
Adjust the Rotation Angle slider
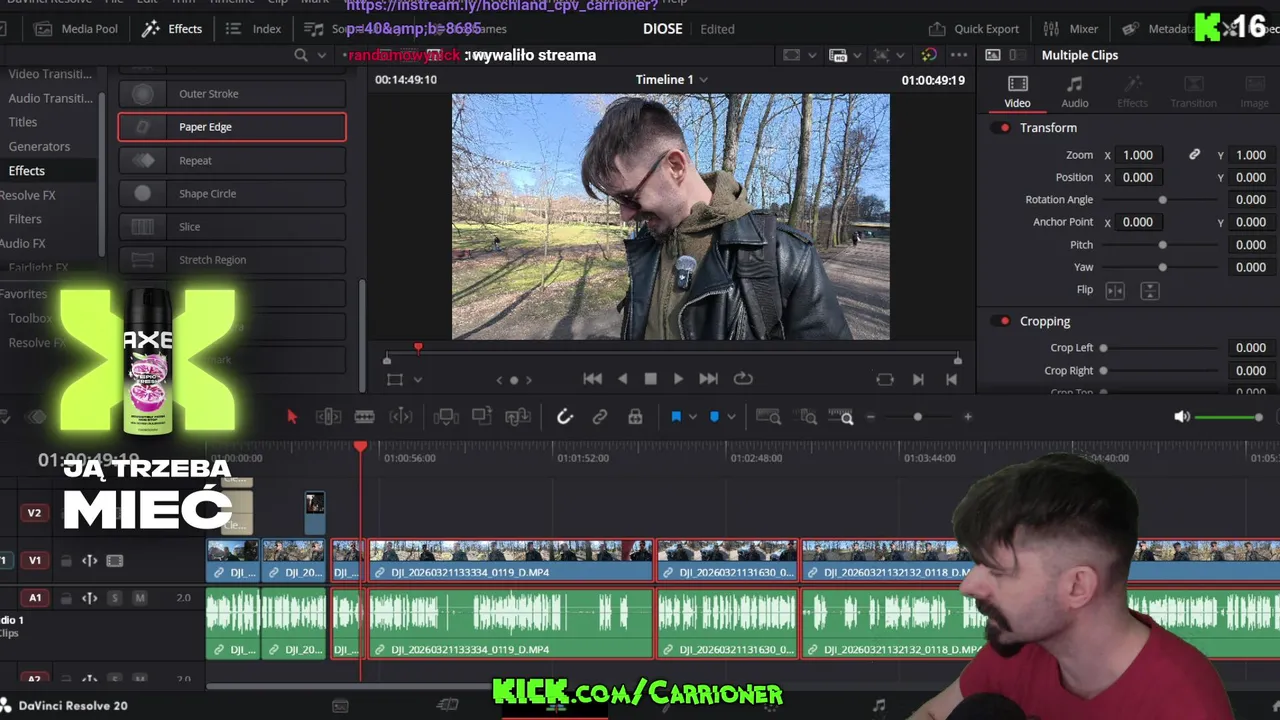coord(1162,200)
